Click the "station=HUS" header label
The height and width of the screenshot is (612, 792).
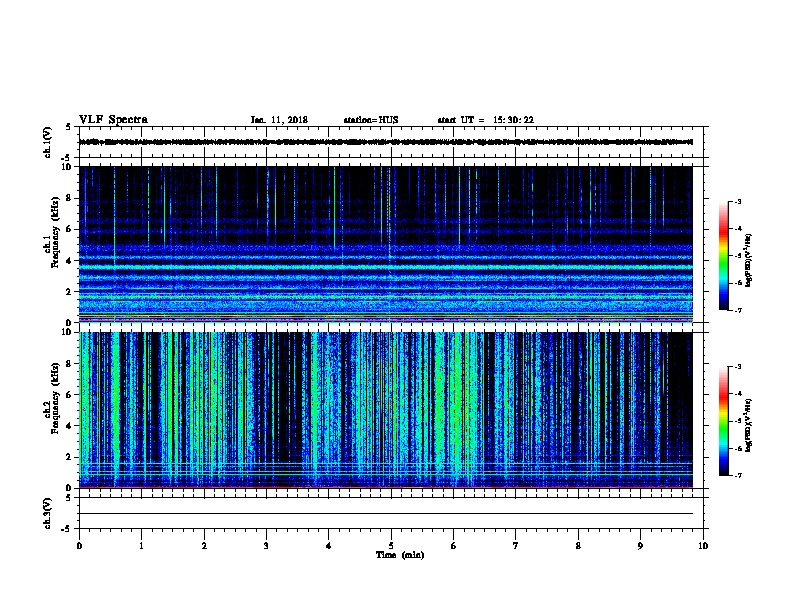(371, 120)
